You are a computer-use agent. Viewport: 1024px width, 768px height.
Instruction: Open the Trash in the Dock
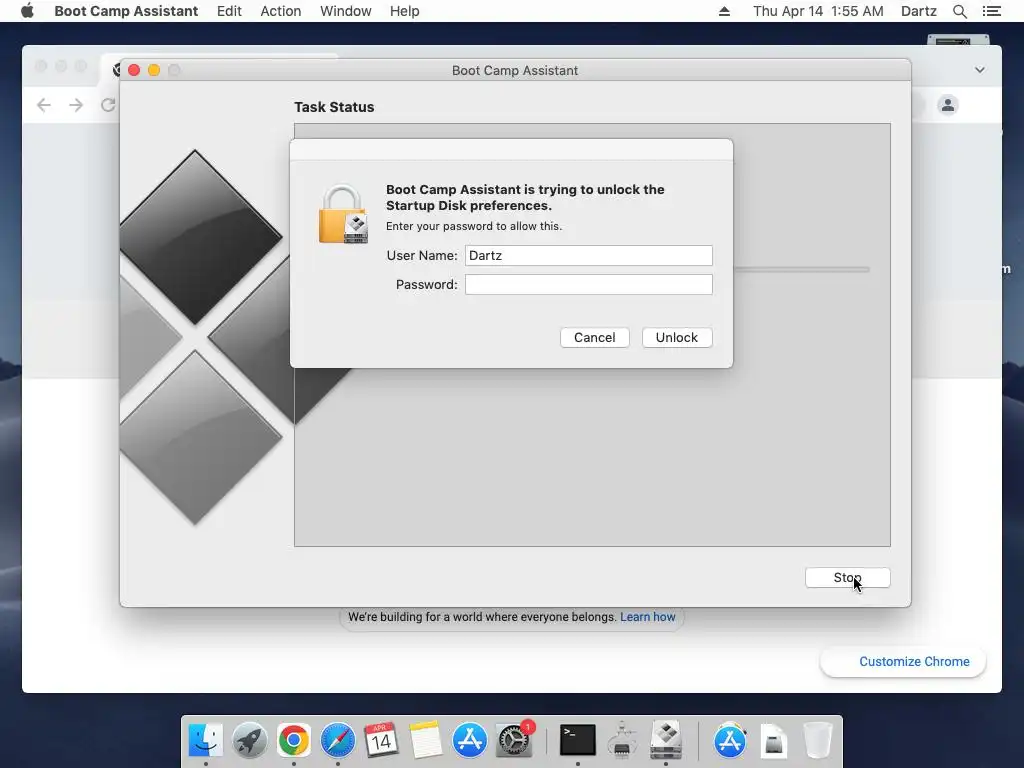817,741
